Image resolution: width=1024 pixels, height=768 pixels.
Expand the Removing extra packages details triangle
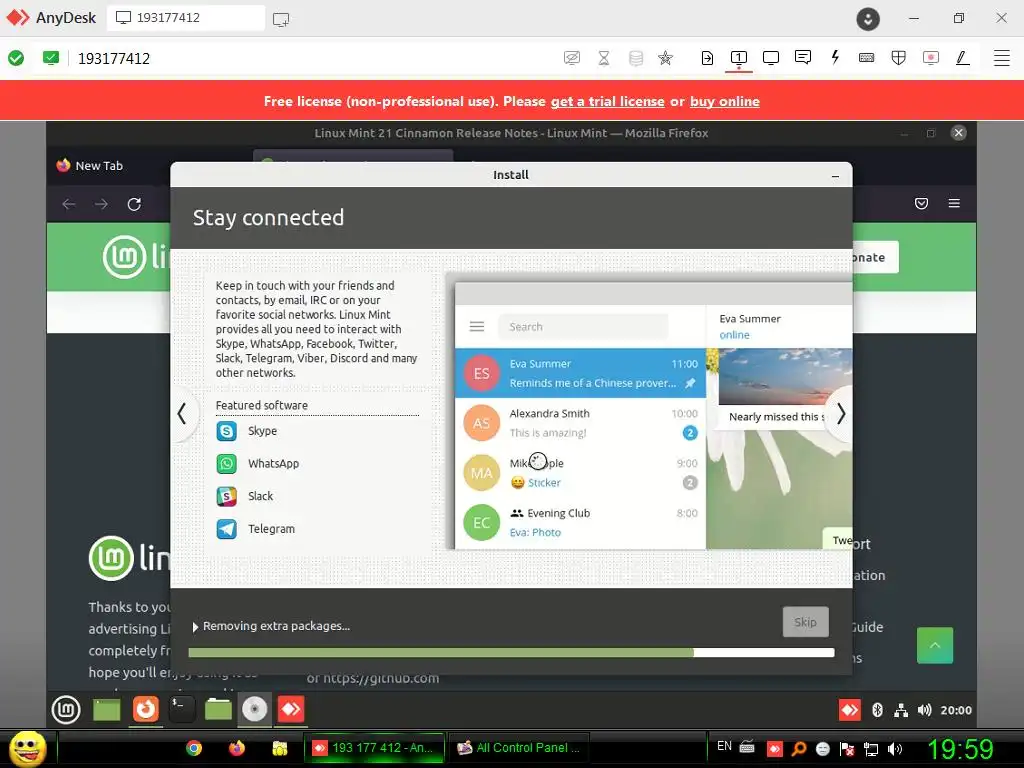coord(195,627)
